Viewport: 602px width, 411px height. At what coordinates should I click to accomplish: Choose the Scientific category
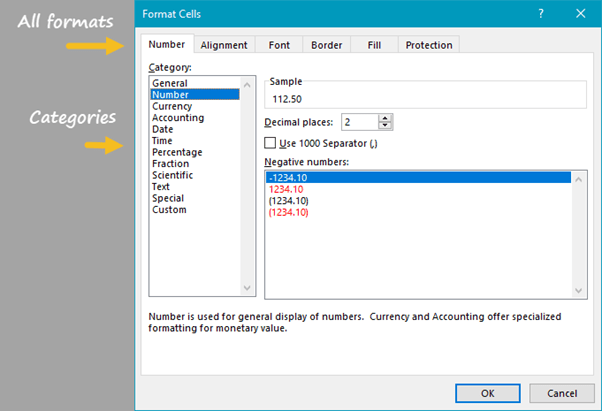point(195,175)
